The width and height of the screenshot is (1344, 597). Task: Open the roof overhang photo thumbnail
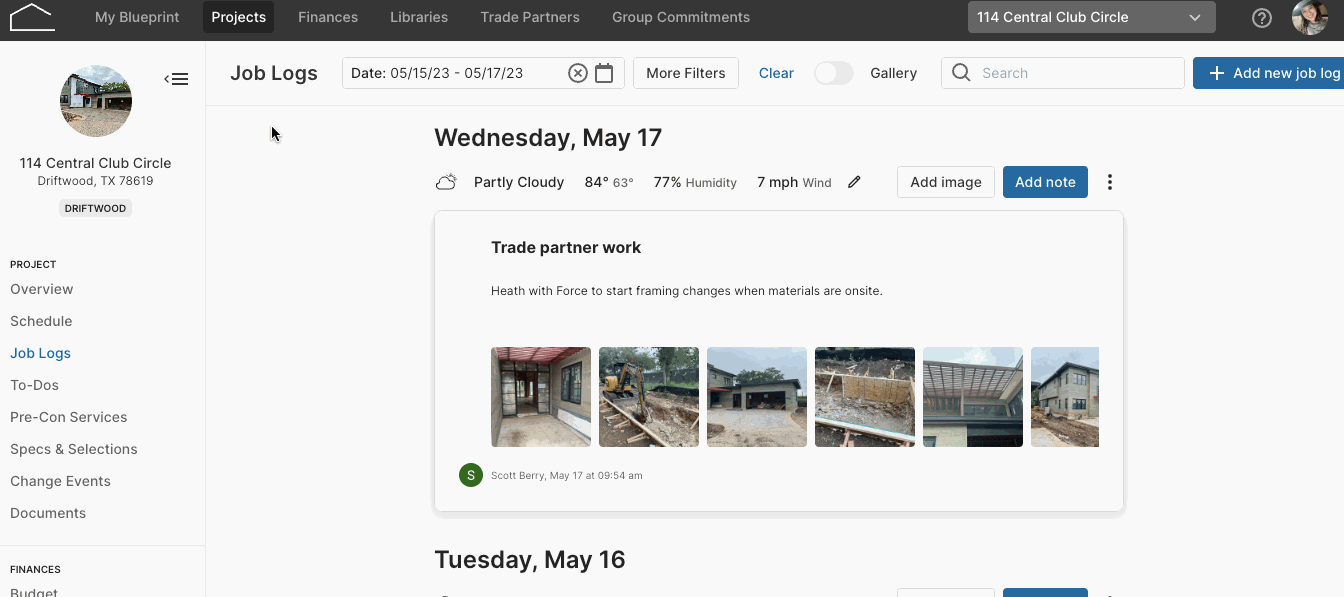[x=973, y=397]
